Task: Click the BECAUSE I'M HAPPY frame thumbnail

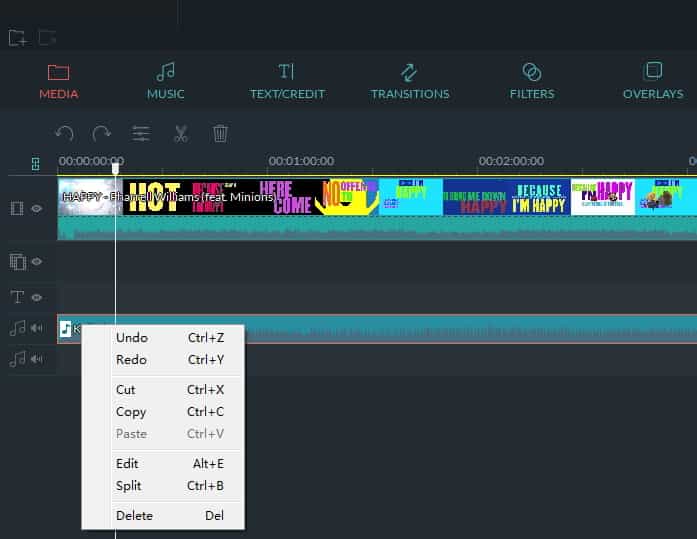Action: pyautogui.click(x=539, y=197)
